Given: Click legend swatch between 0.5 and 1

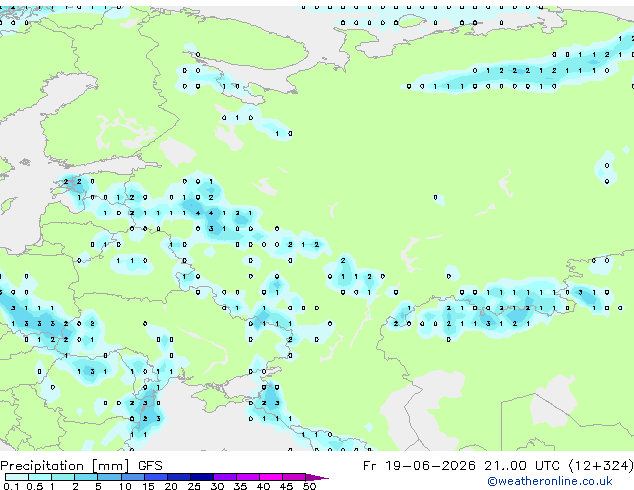Looking at the screenshot, I should click(x=40, y=477).
